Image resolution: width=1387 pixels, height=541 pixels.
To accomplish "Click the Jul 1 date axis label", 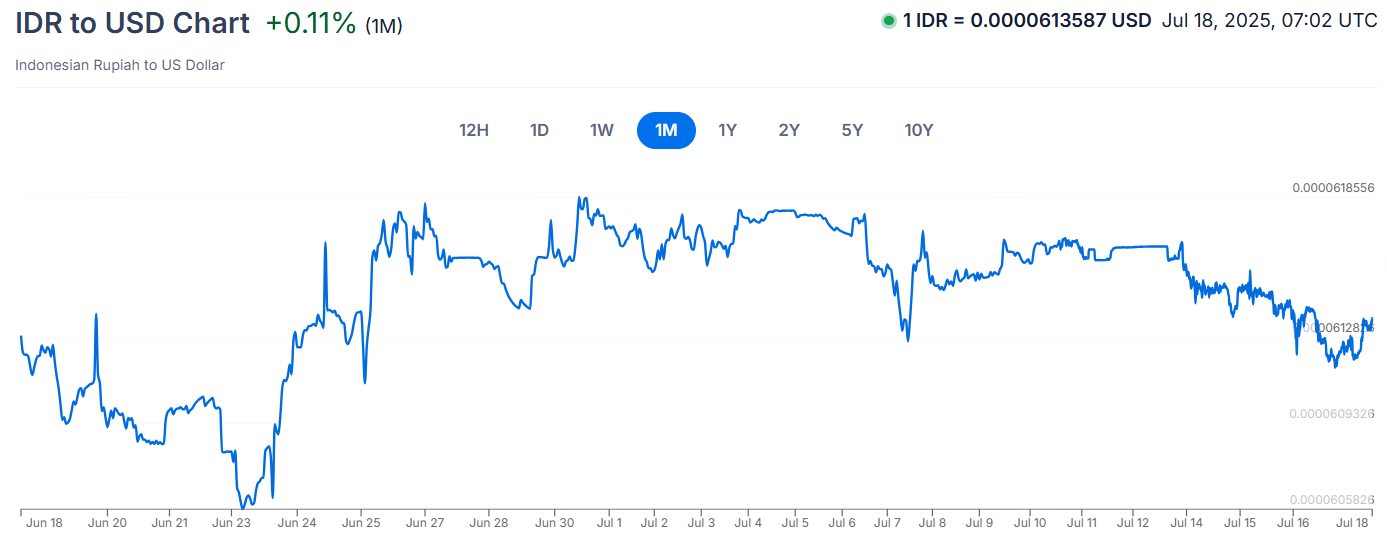I will [x=609, y=523].
